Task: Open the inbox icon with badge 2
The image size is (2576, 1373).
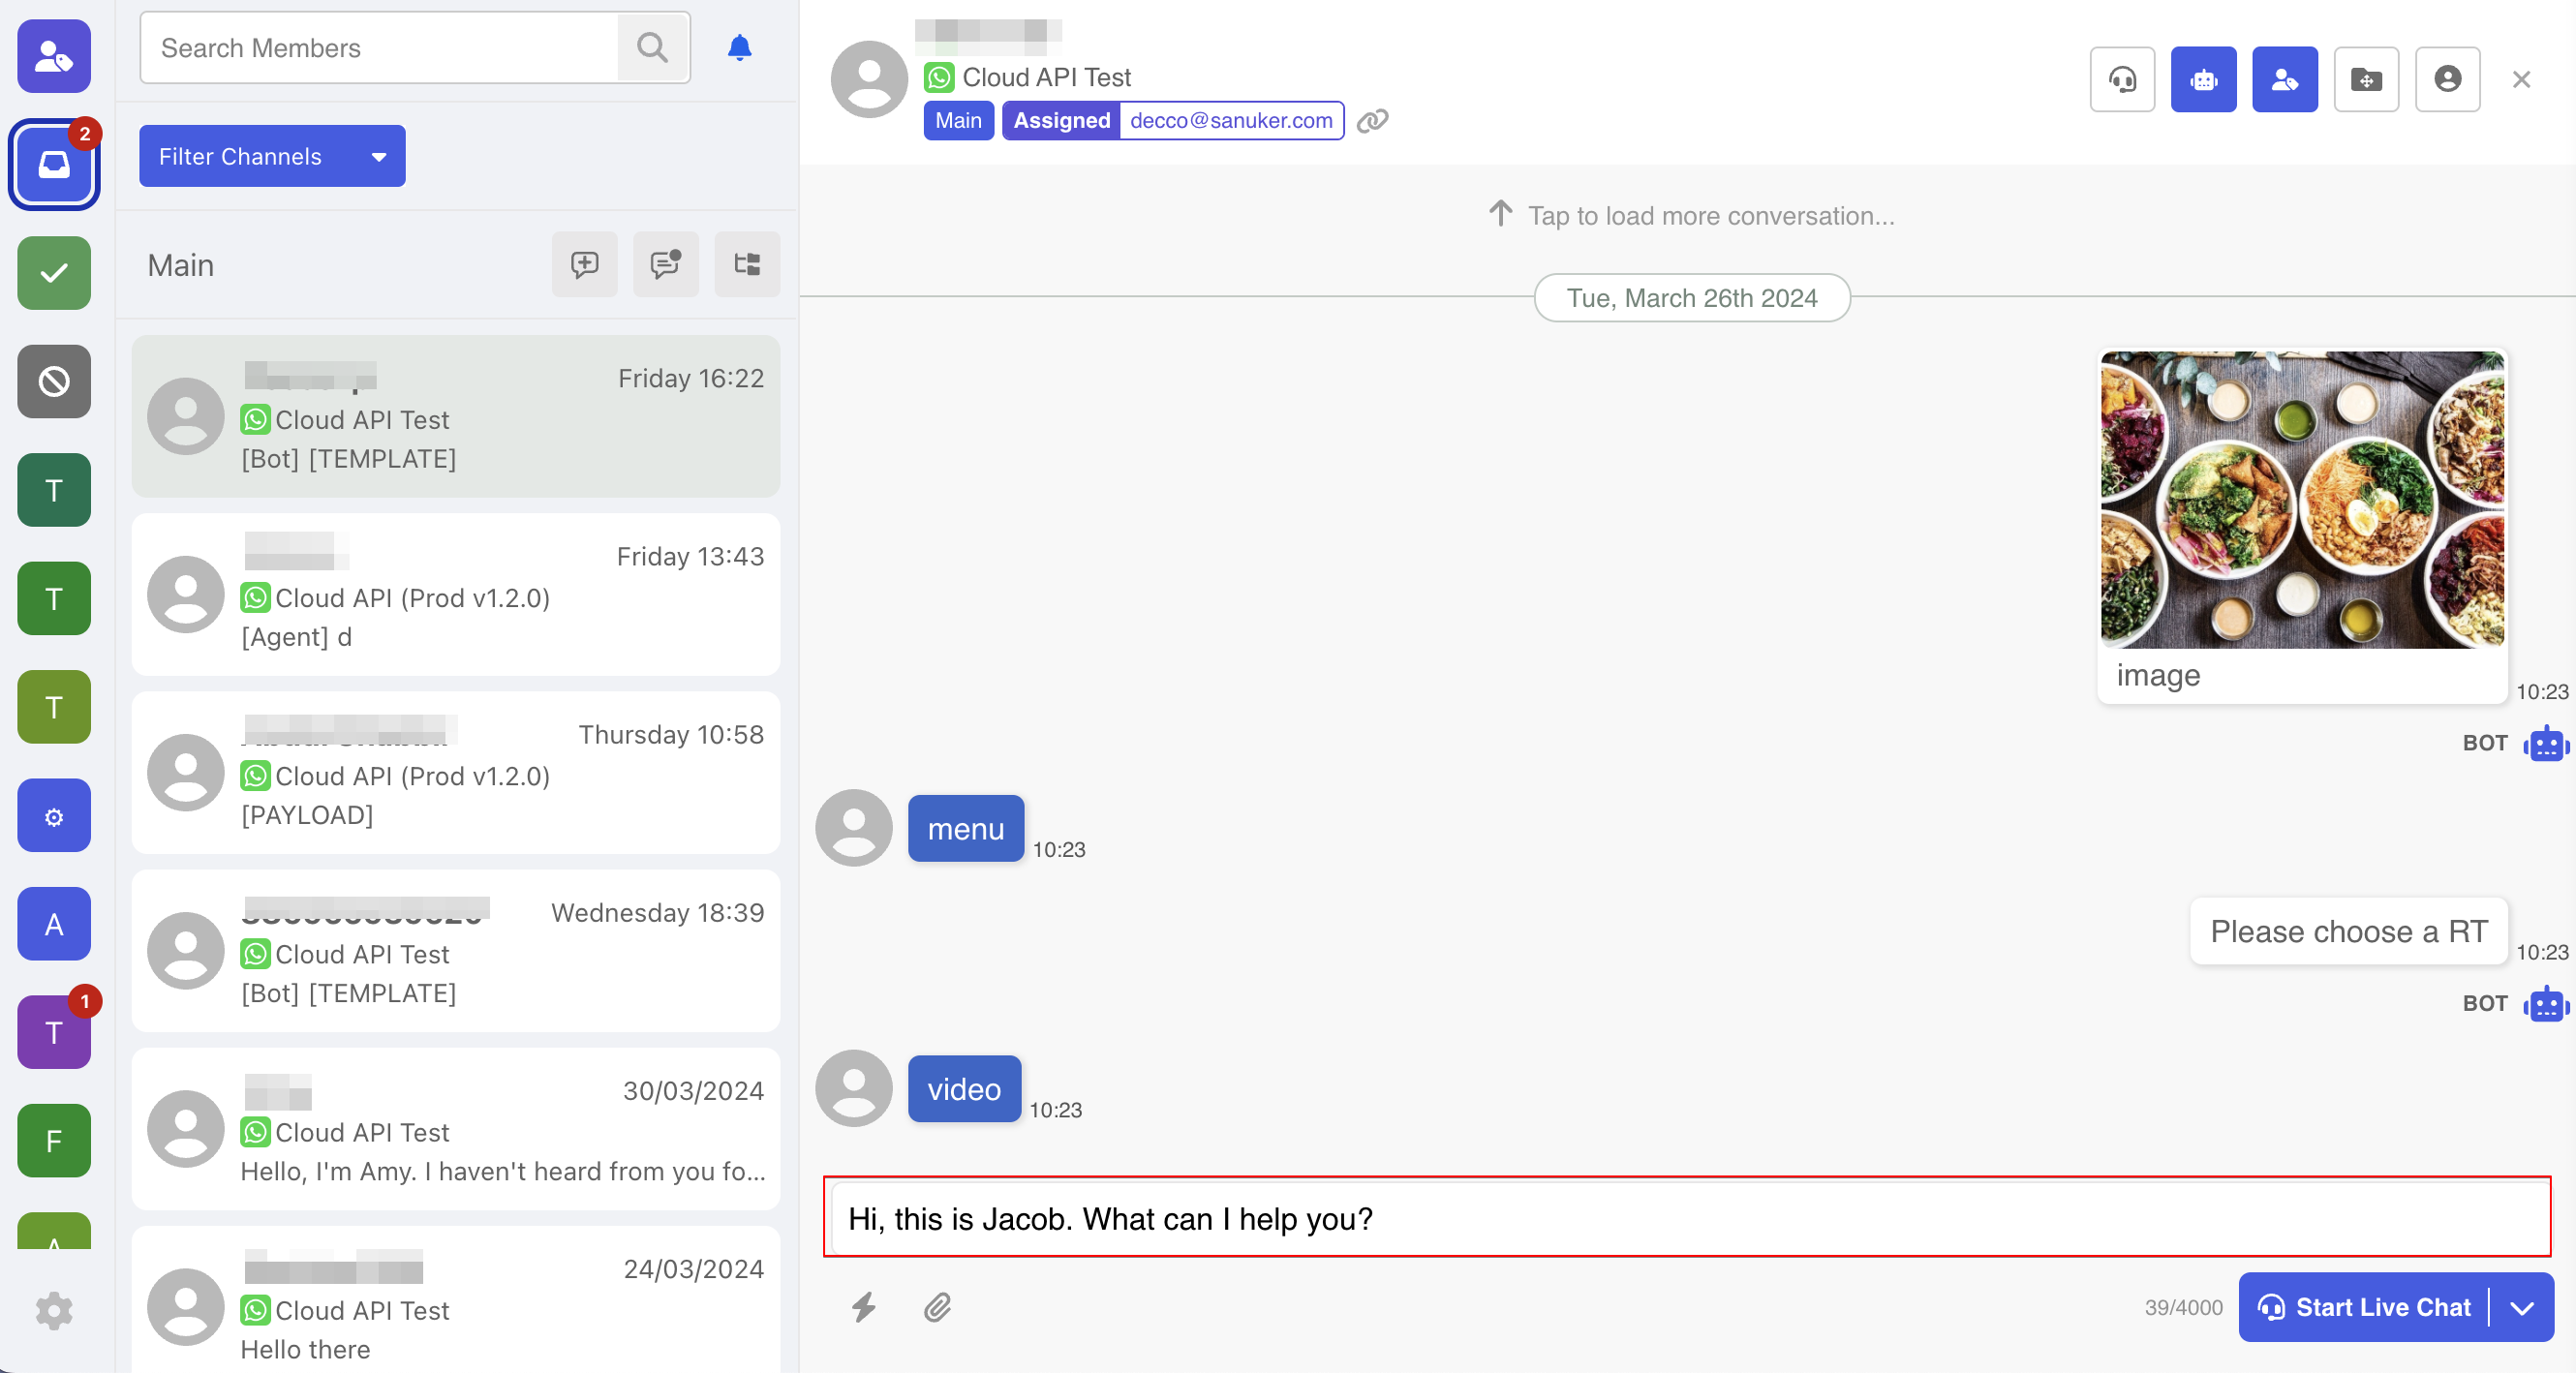Action: tap(54, 164)
